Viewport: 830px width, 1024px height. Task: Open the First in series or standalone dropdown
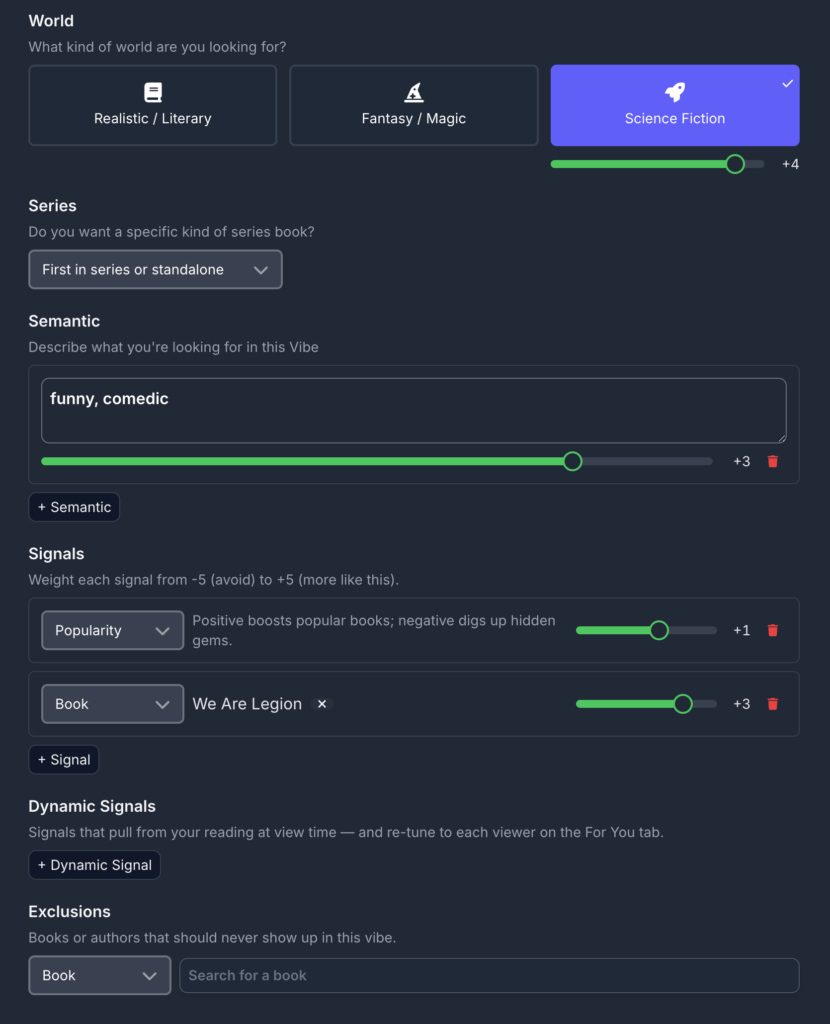tap(155, 270)
